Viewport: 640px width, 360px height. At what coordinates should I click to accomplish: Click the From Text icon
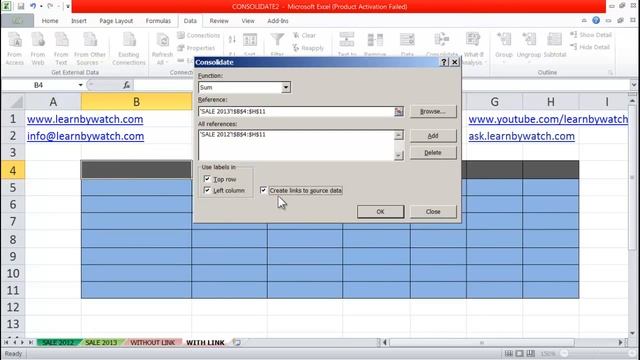(61, 49)
